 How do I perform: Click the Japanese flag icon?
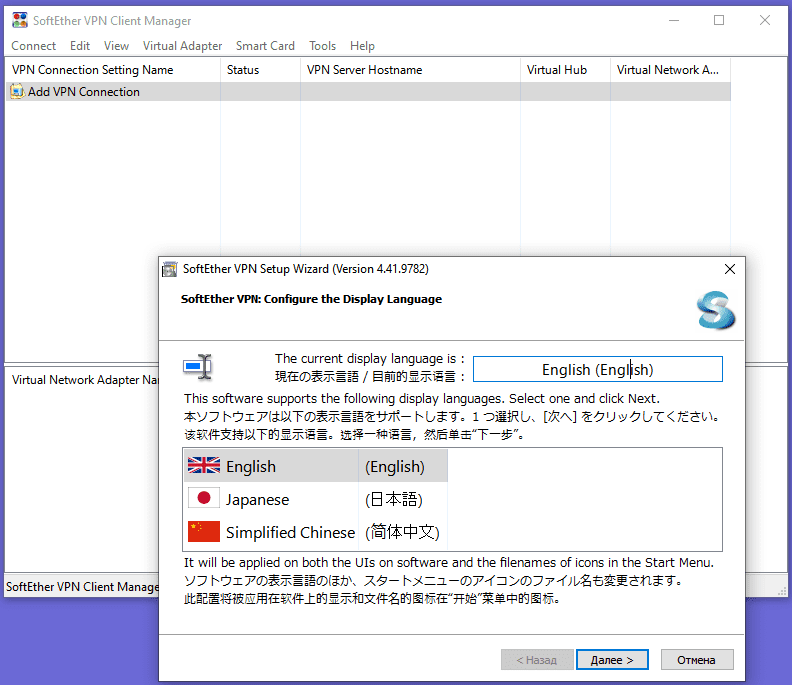tap(204, 498)
